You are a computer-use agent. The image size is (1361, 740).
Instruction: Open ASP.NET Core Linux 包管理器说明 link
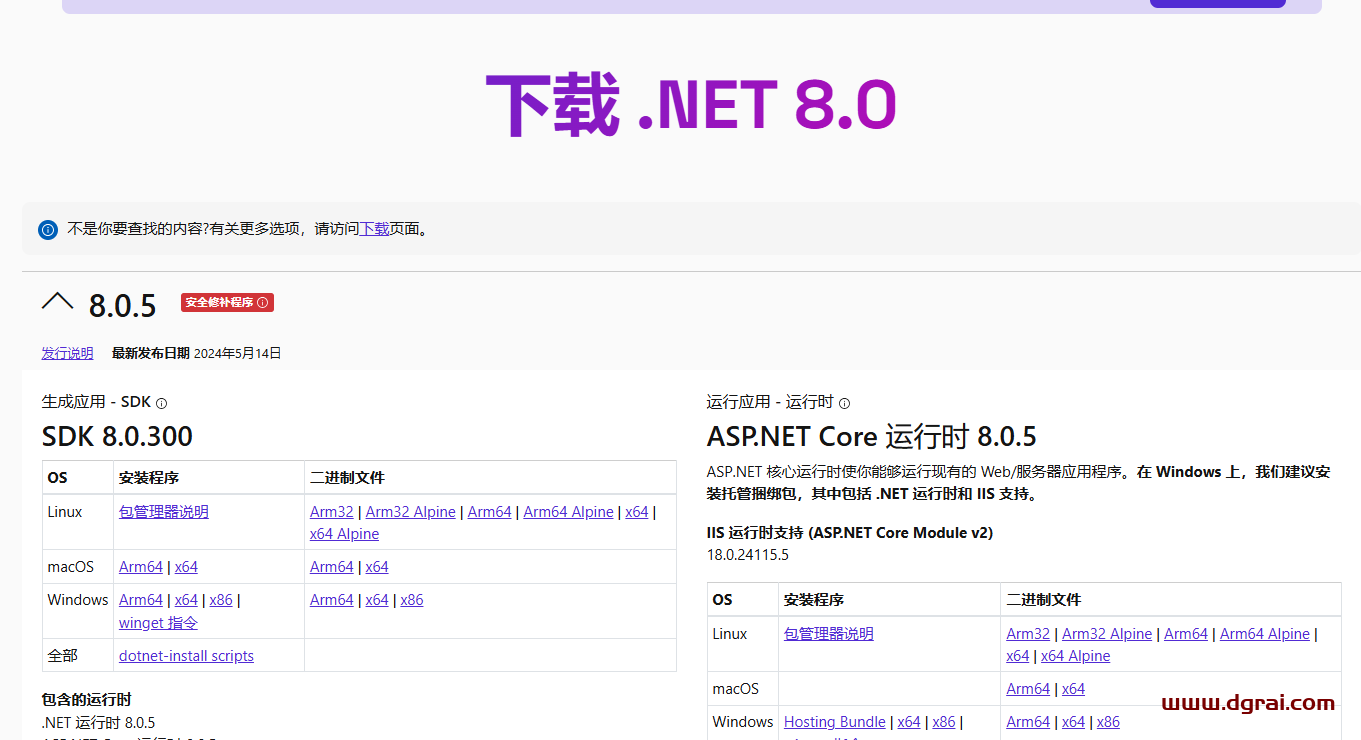(829, 634)
